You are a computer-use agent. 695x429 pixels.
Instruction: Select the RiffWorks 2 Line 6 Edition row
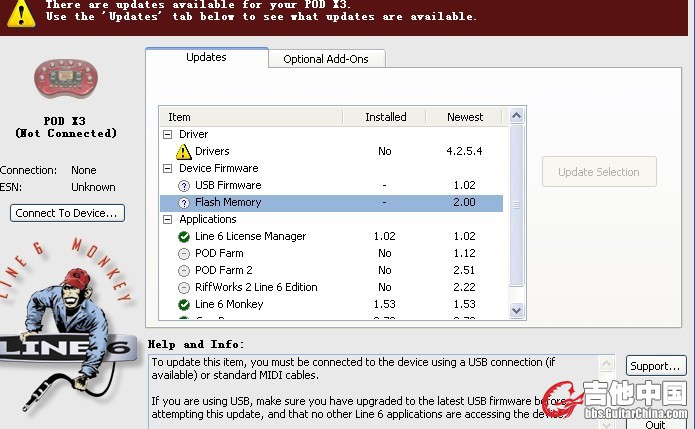(332, 288)
